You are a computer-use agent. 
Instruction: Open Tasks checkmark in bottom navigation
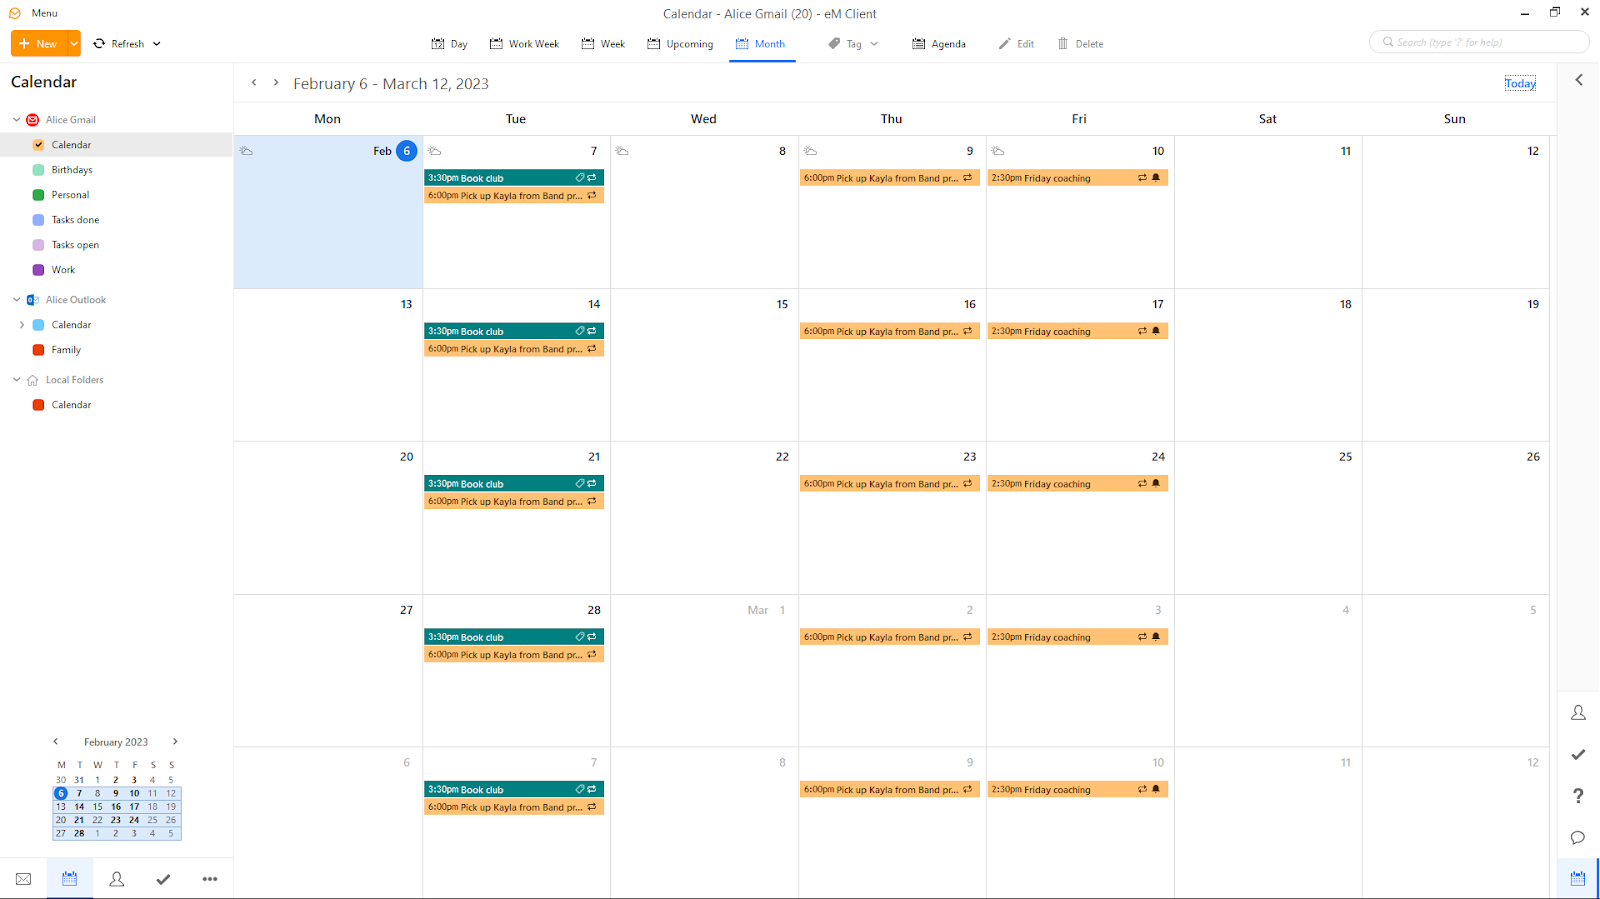163,879
